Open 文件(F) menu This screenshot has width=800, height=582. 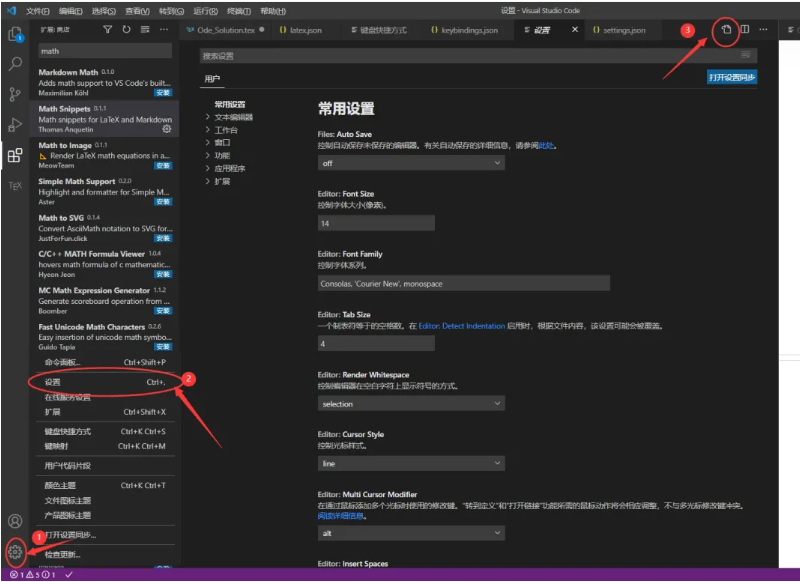38,11
